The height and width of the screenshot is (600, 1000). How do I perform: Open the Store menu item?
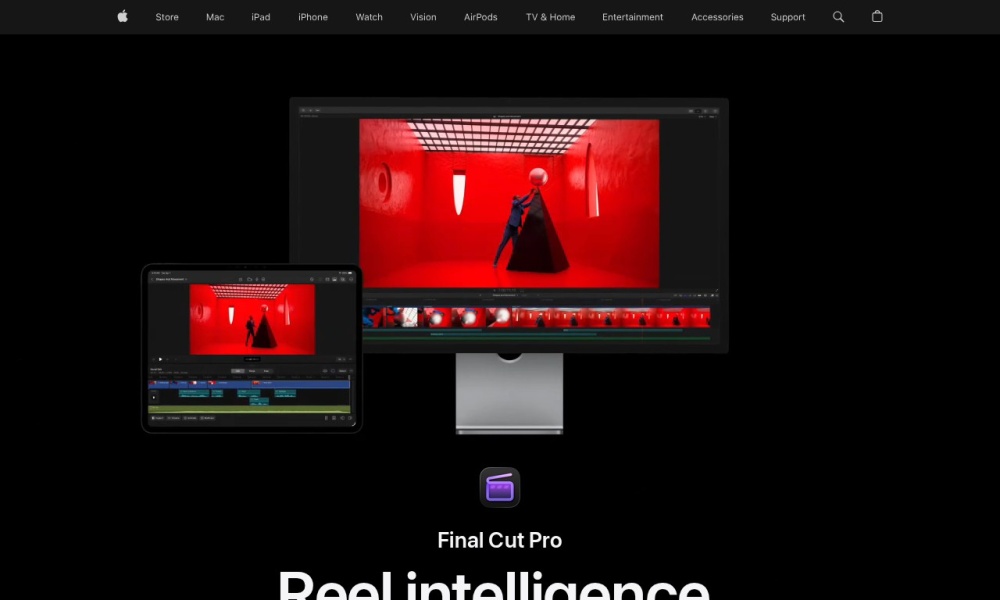point(167,17)
